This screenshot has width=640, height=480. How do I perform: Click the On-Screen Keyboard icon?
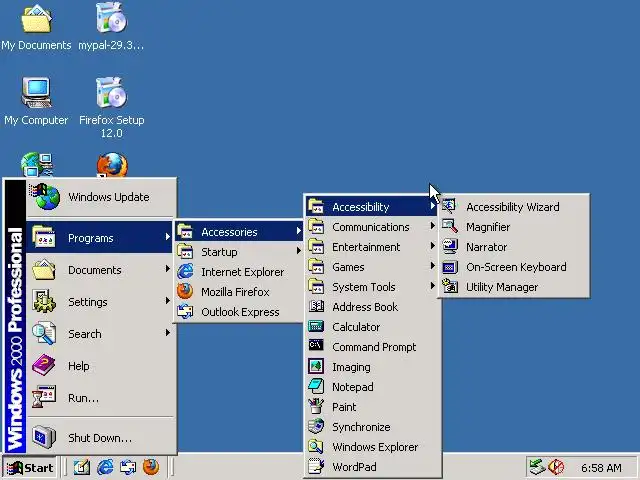point(450,267)
